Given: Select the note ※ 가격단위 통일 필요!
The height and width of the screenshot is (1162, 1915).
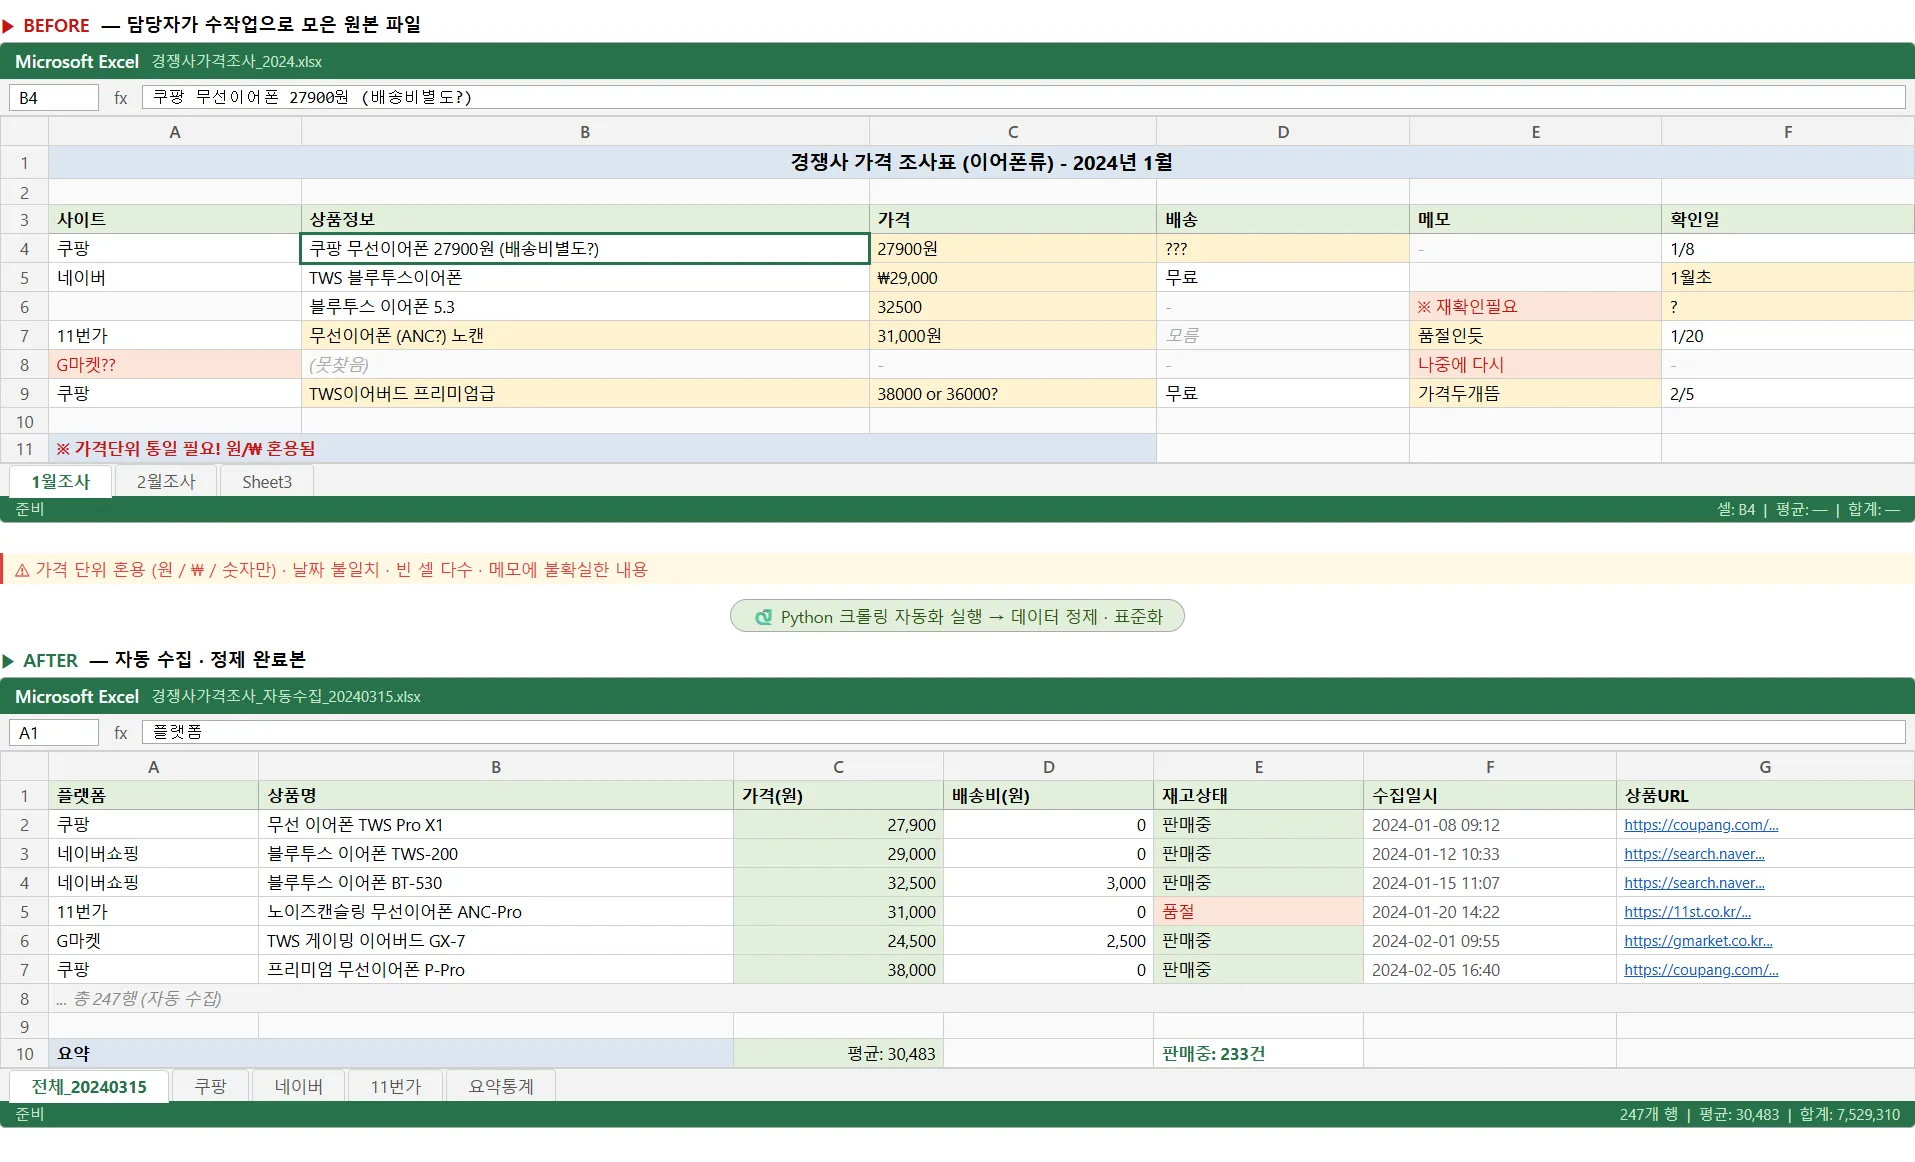Looking at the screenshot, I should [602, 449].
